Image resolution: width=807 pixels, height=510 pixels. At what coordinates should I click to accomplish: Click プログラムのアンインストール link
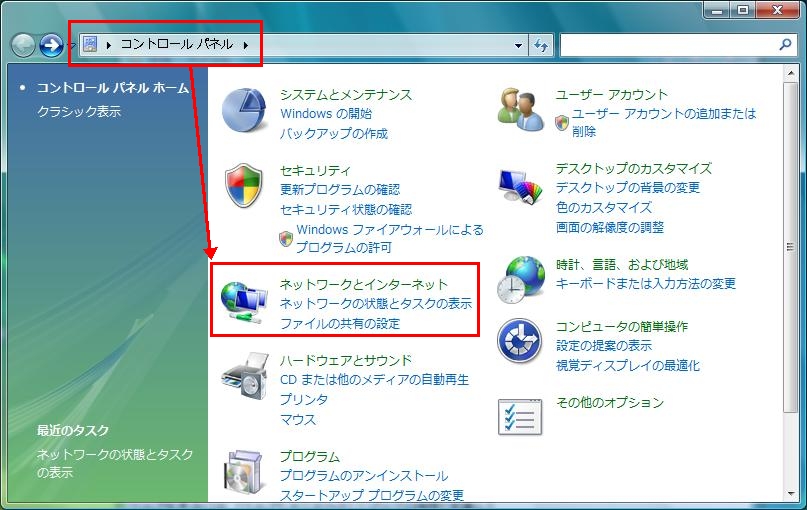click(364, 476)
